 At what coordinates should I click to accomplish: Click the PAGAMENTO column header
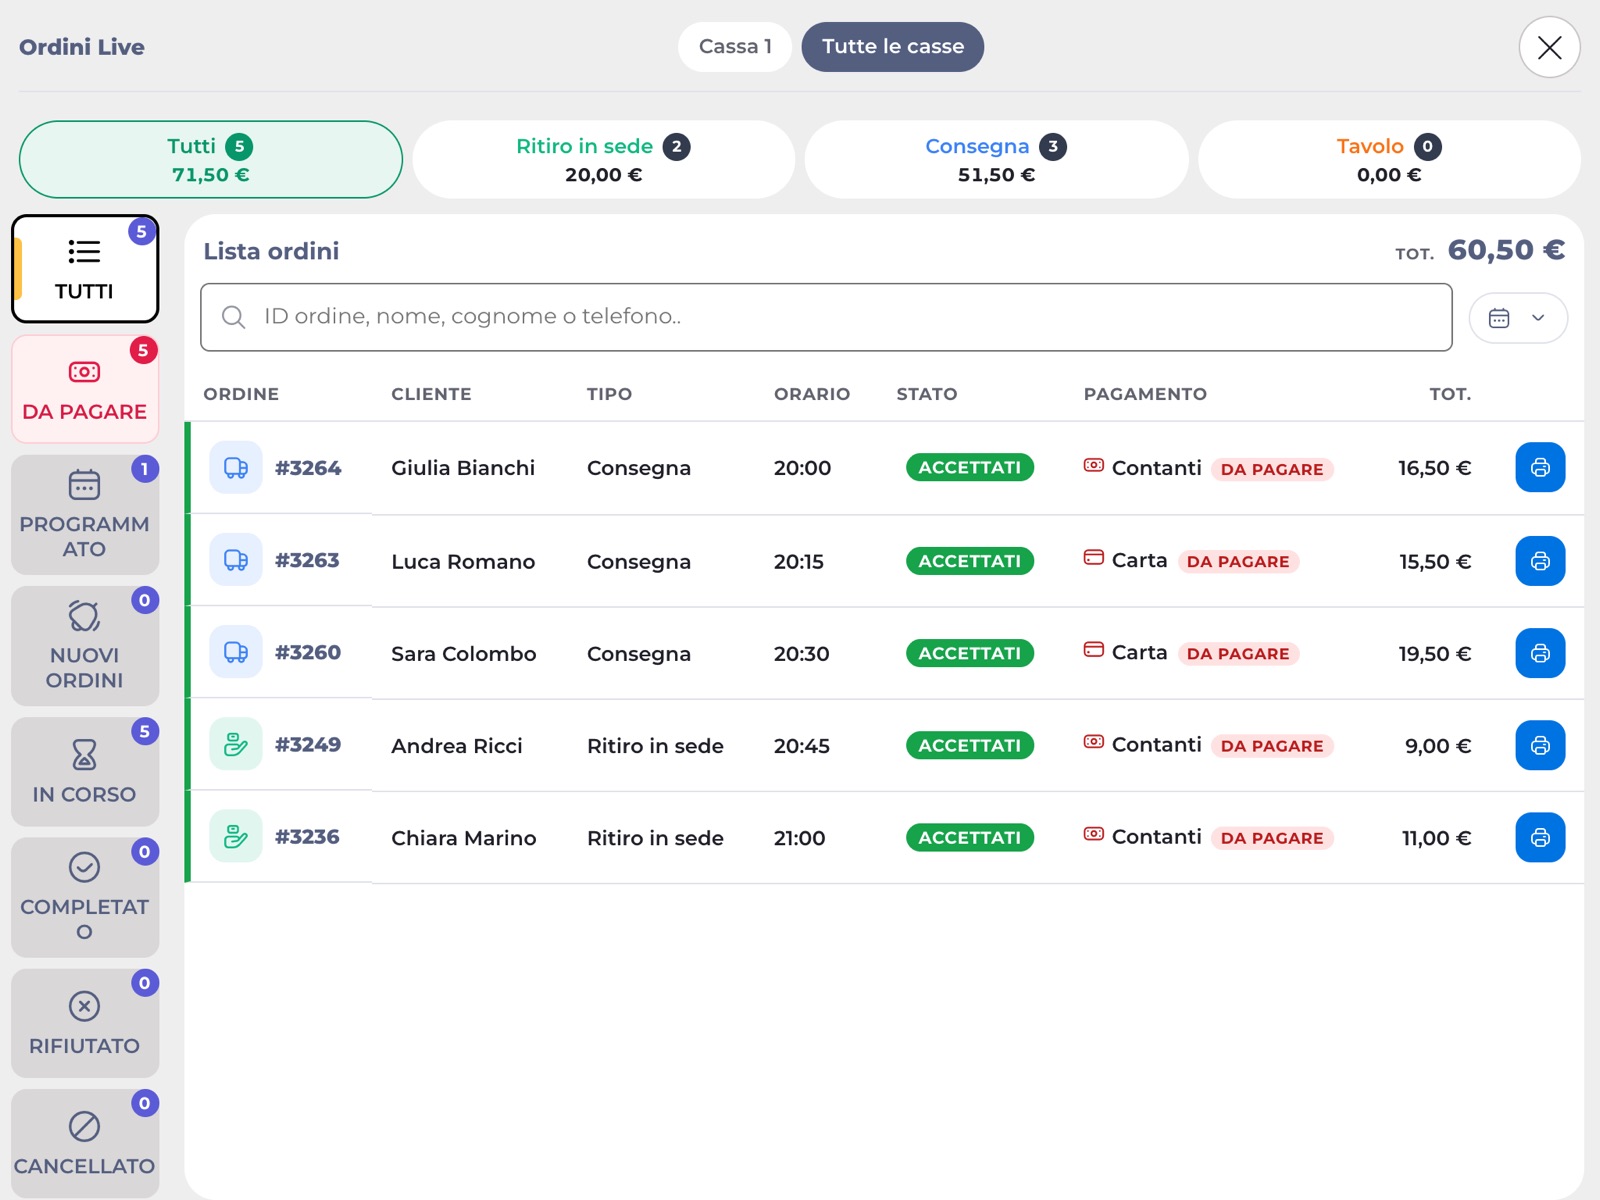[x=1145, y=394]
